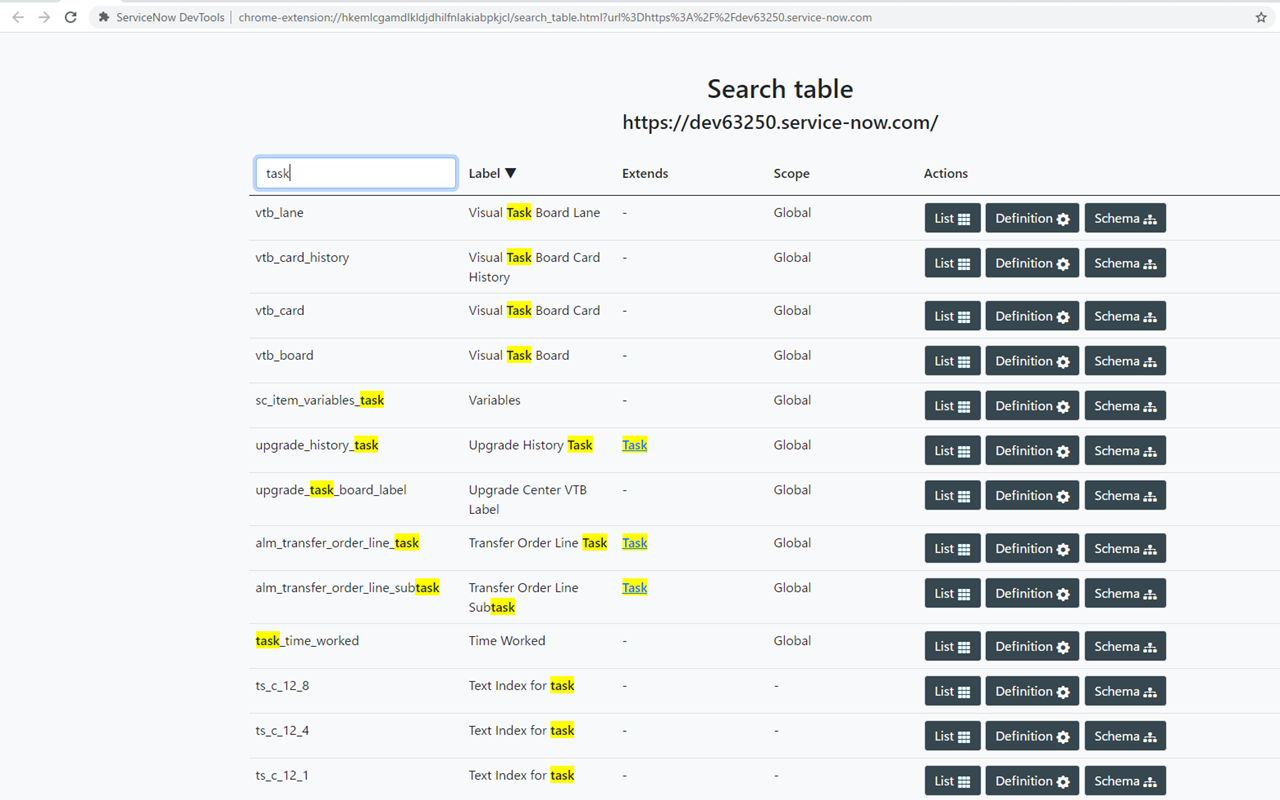This screenshot has height=800, width=1280.
Task: Open List for vtb_board
Action: (x=952, y=361)
